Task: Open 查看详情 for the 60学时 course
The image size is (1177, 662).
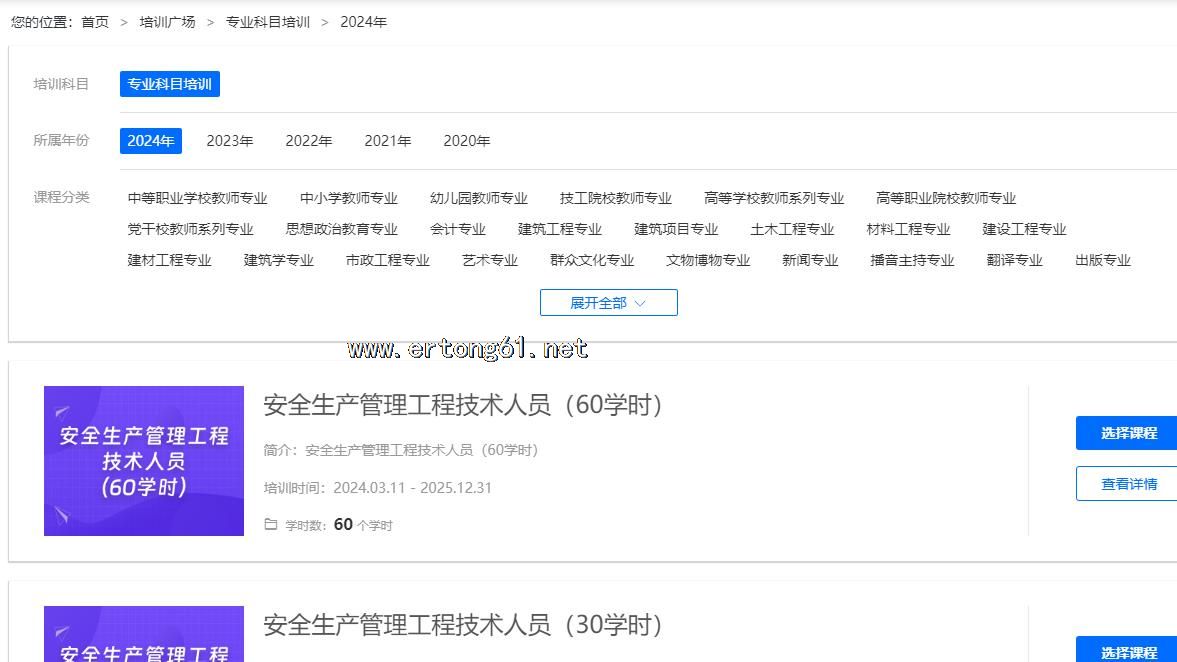Action: point(1128,484)
